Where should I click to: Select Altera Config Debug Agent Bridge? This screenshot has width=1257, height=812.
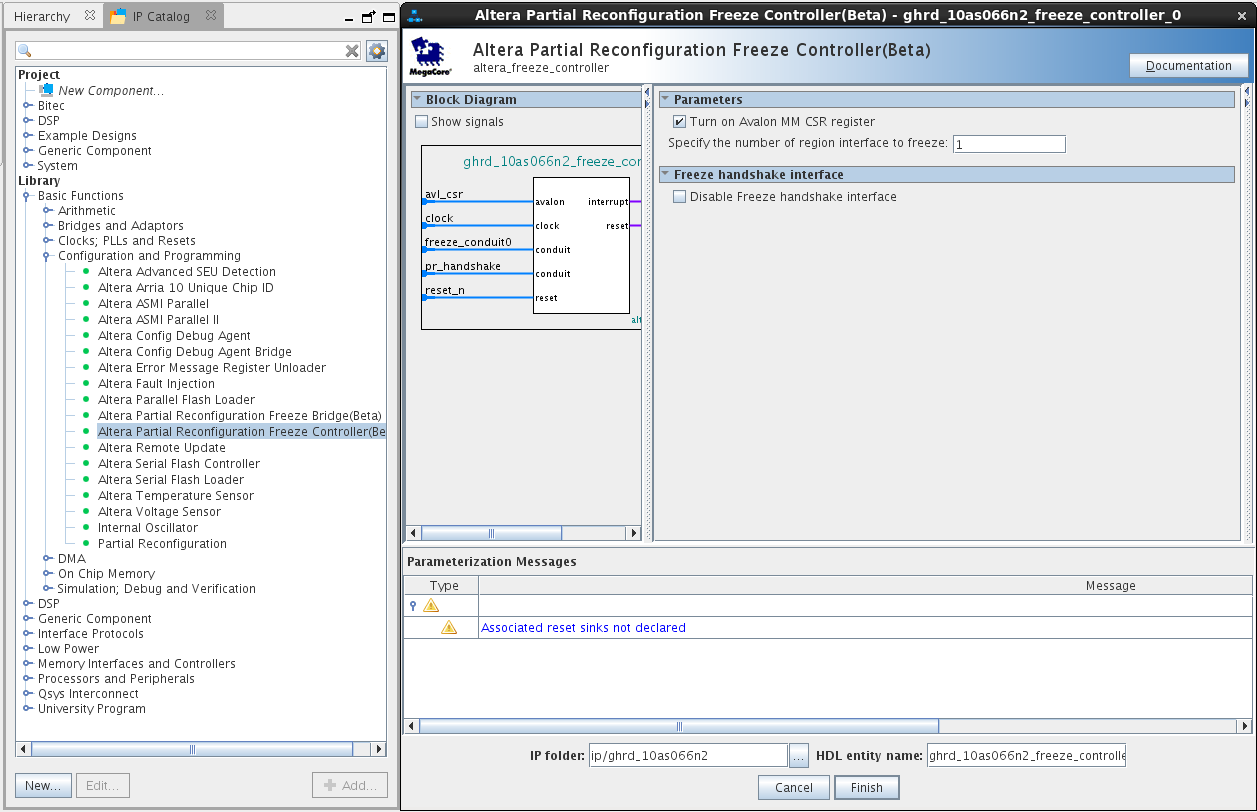[195, 352]
